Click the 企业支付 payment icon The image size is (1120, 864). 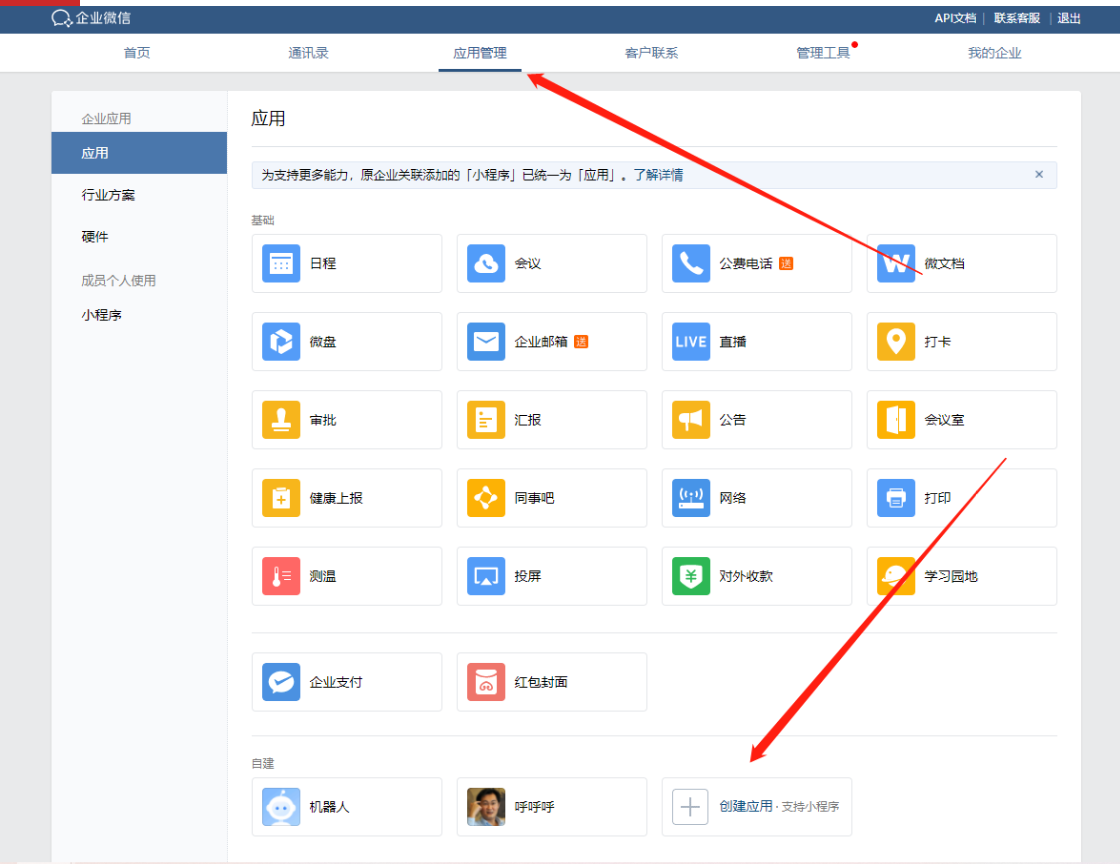pos(281,682)
